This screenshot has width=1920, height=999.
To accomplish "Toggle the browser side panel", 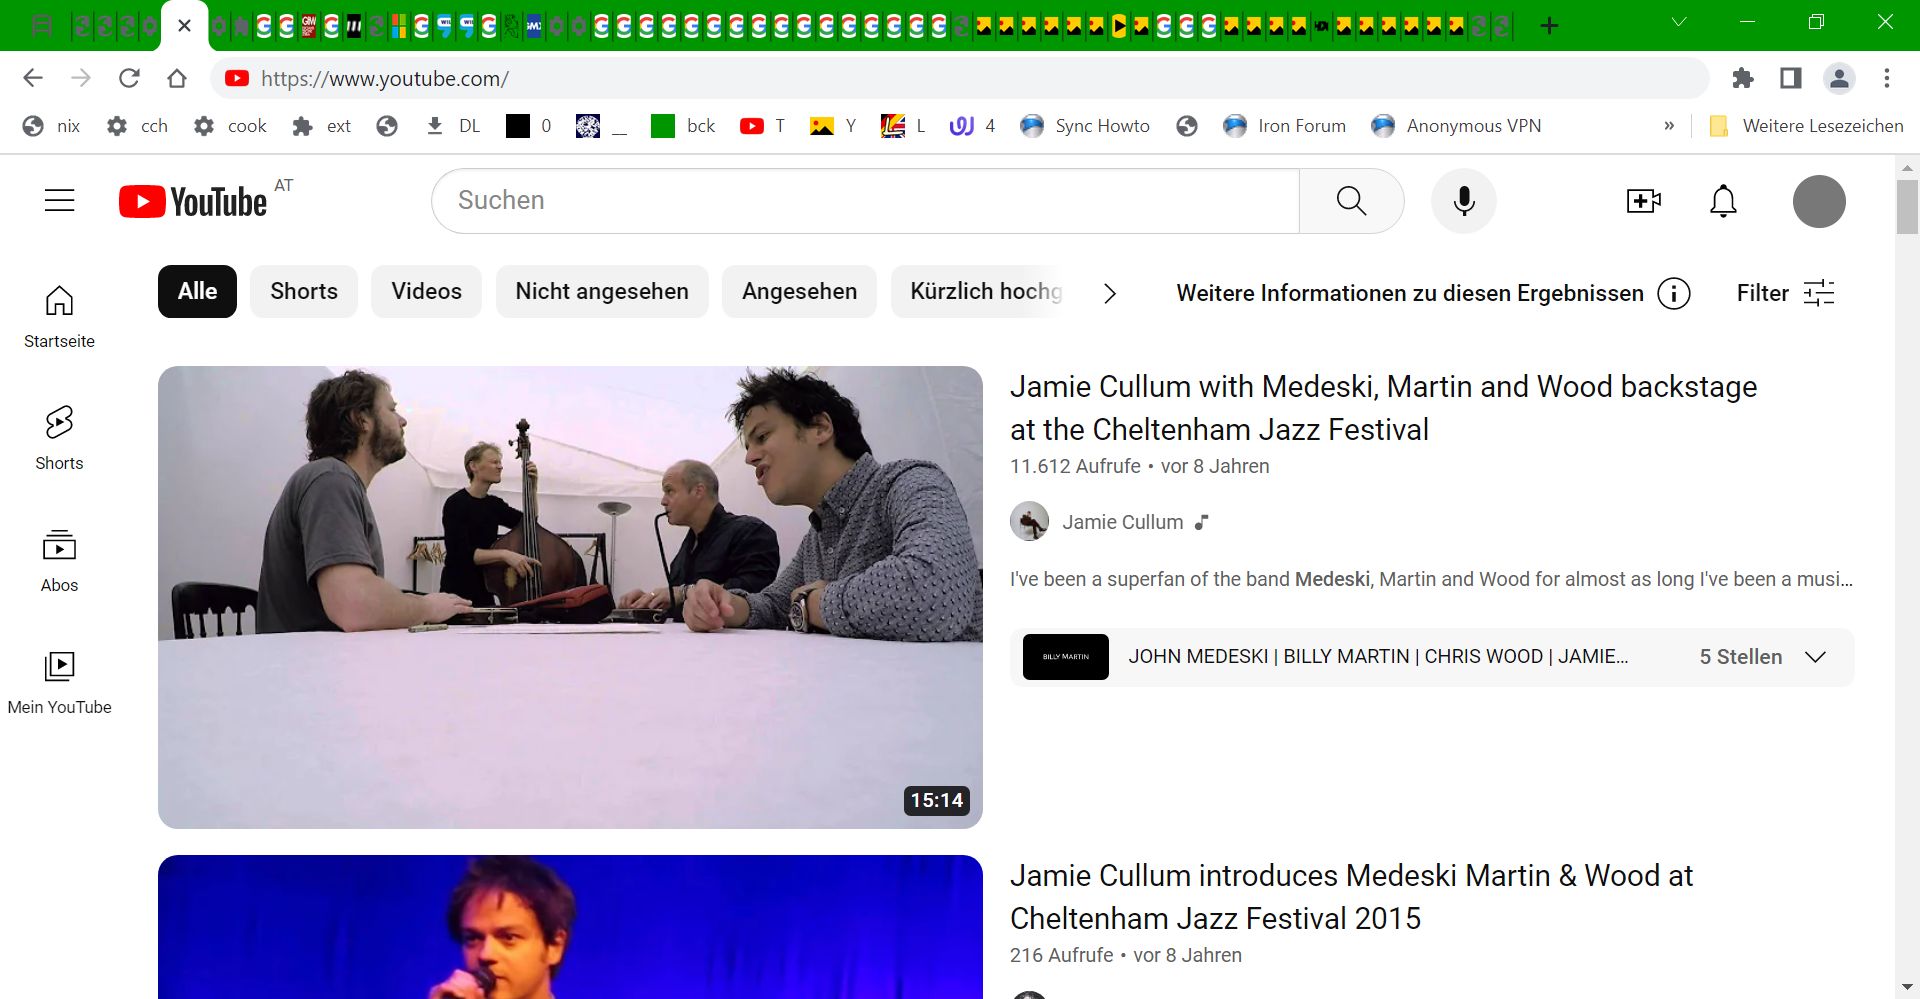I will (x=1791, y=78).
